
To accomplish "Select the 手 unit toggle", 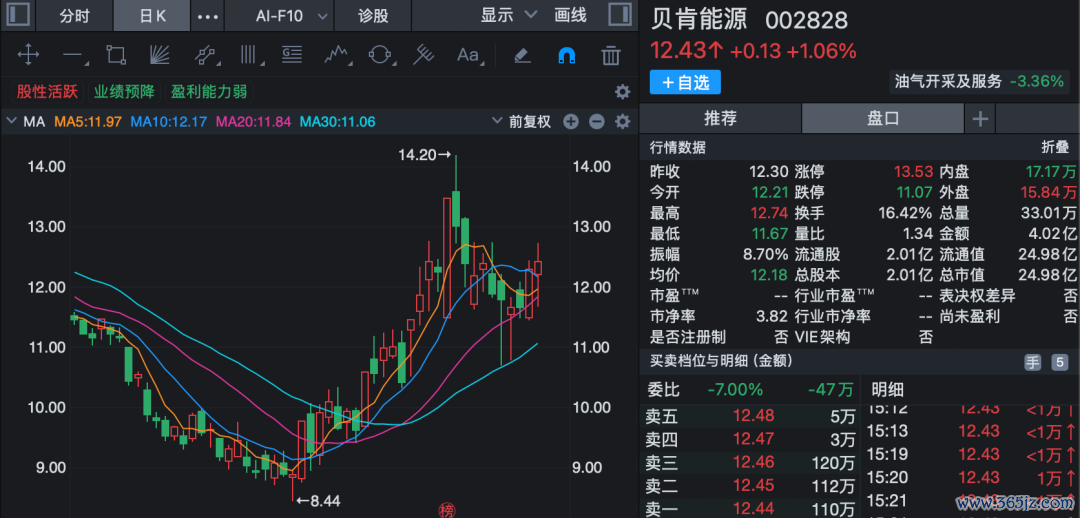I will pyautogui.click(x=1032, y=363).
